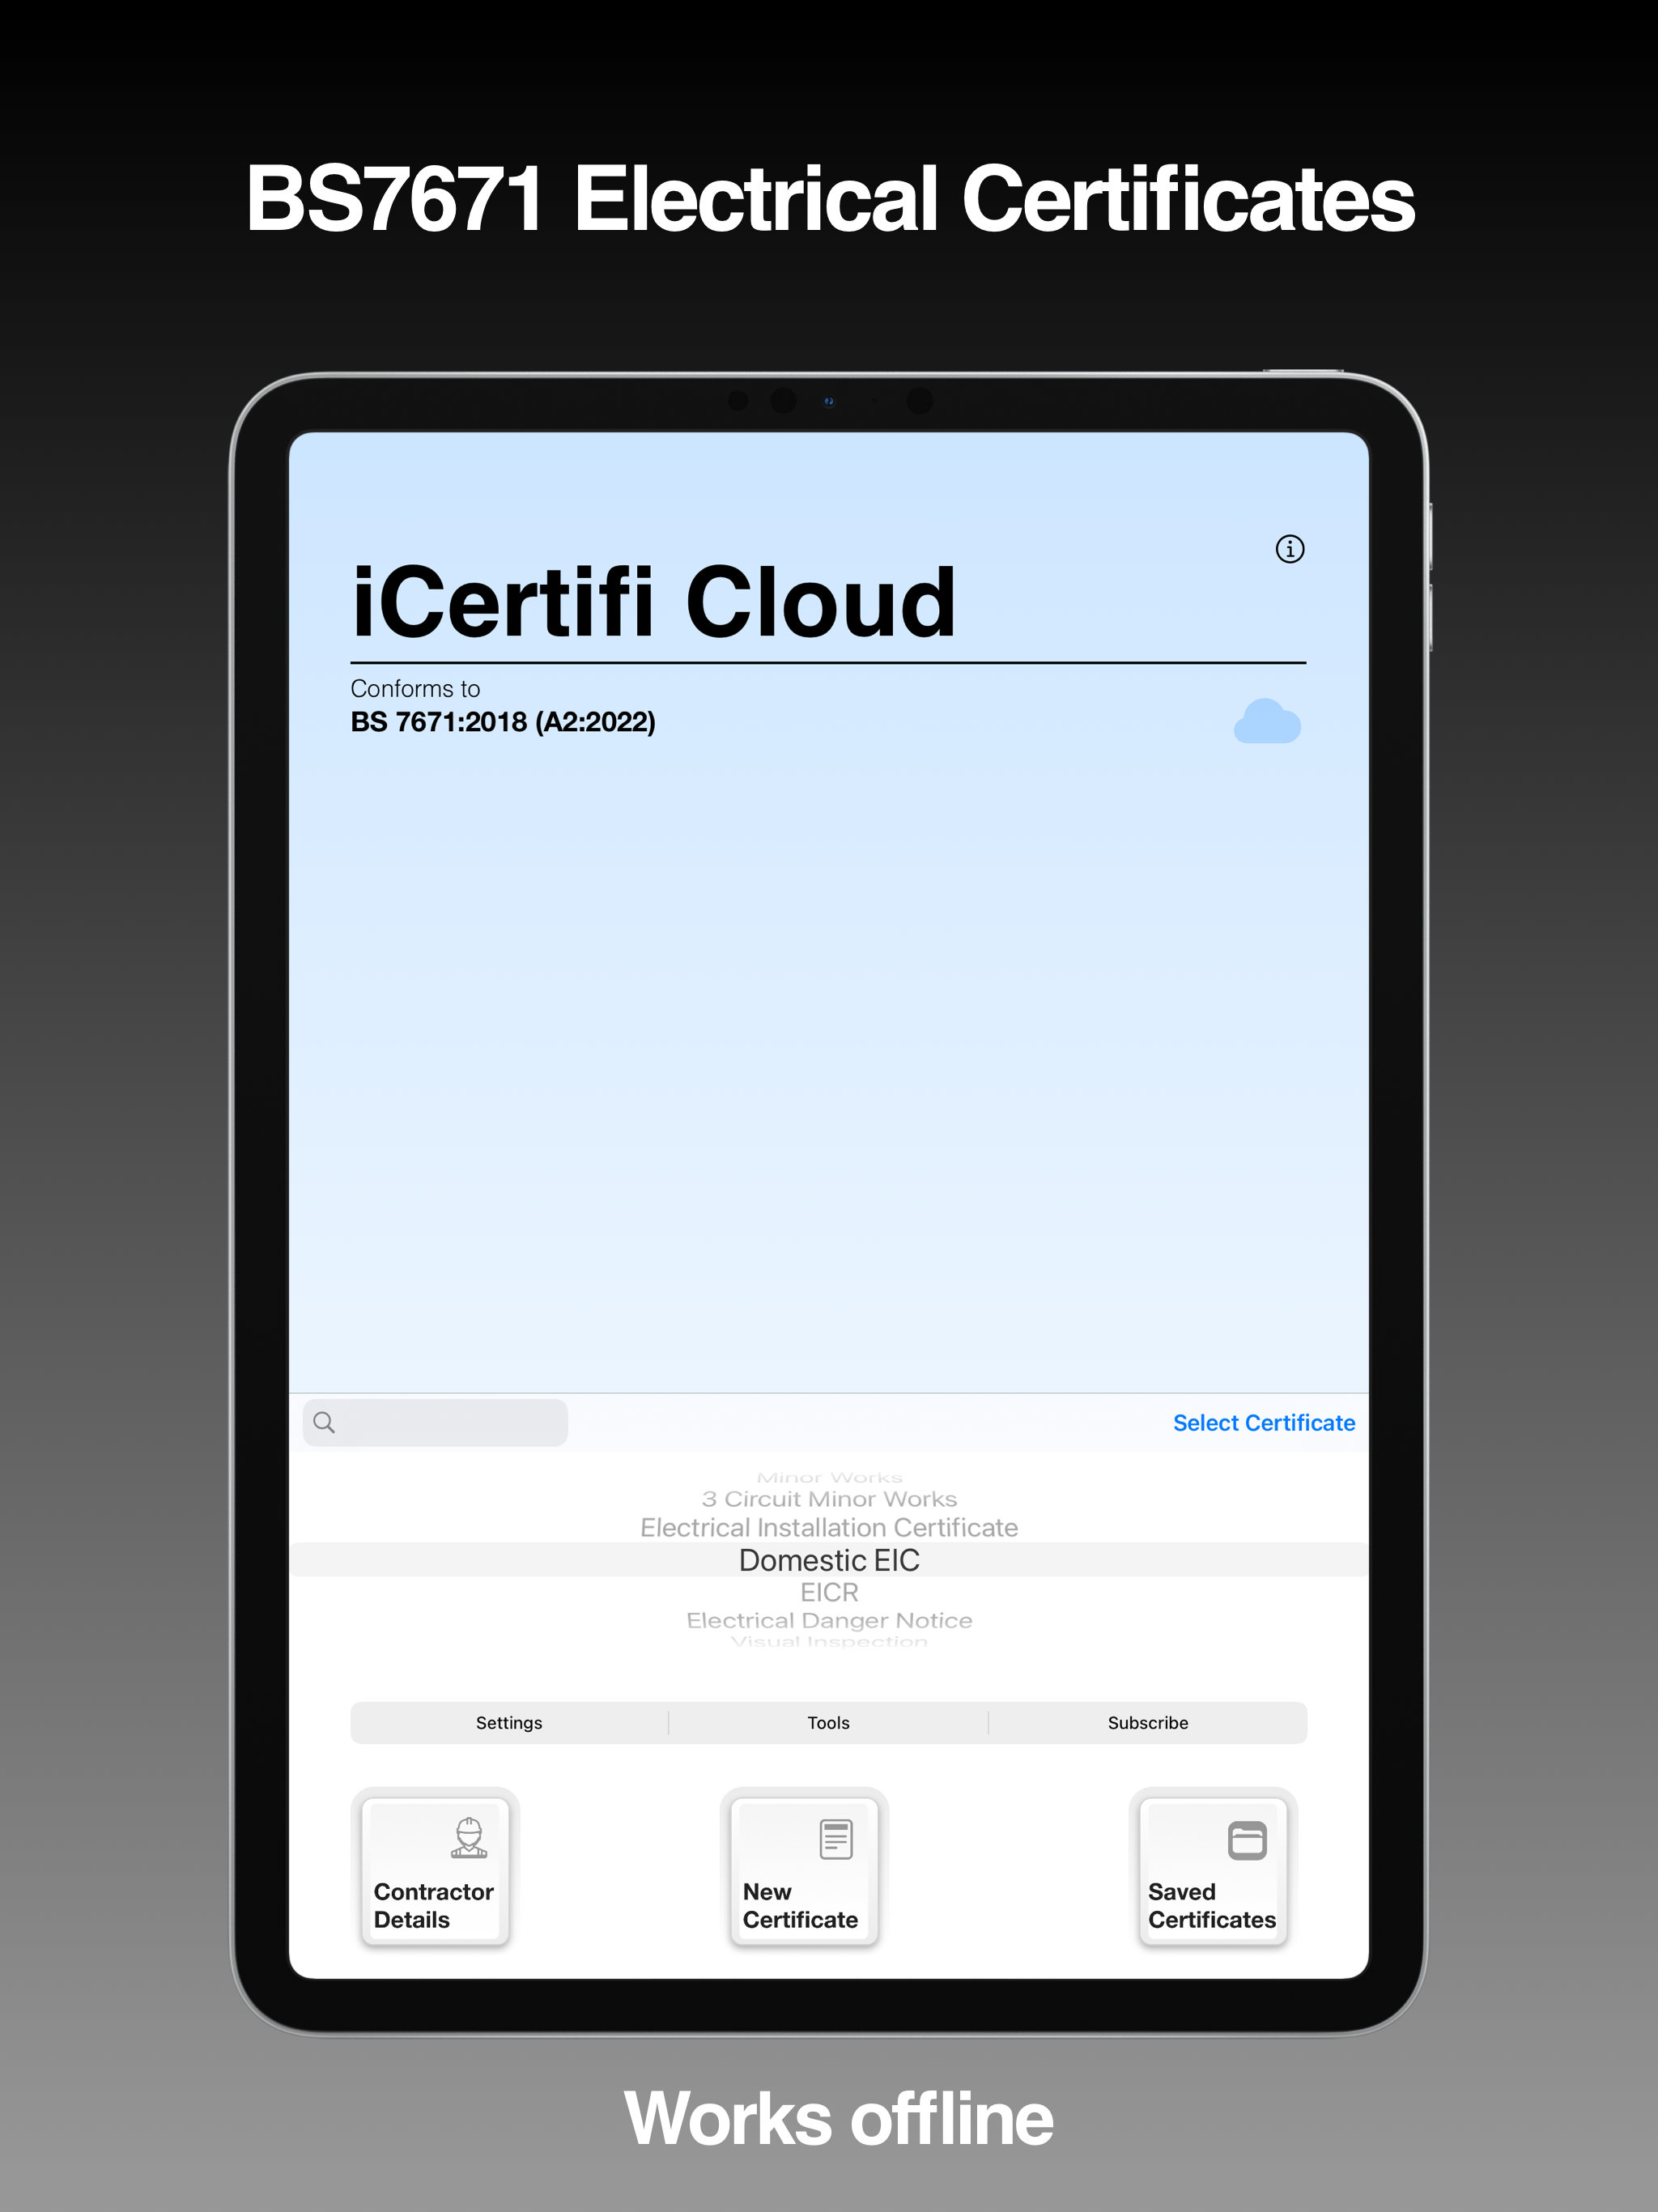Click the Conforms to label
The image size is (1658, 2212).
[x=415, y=689]
